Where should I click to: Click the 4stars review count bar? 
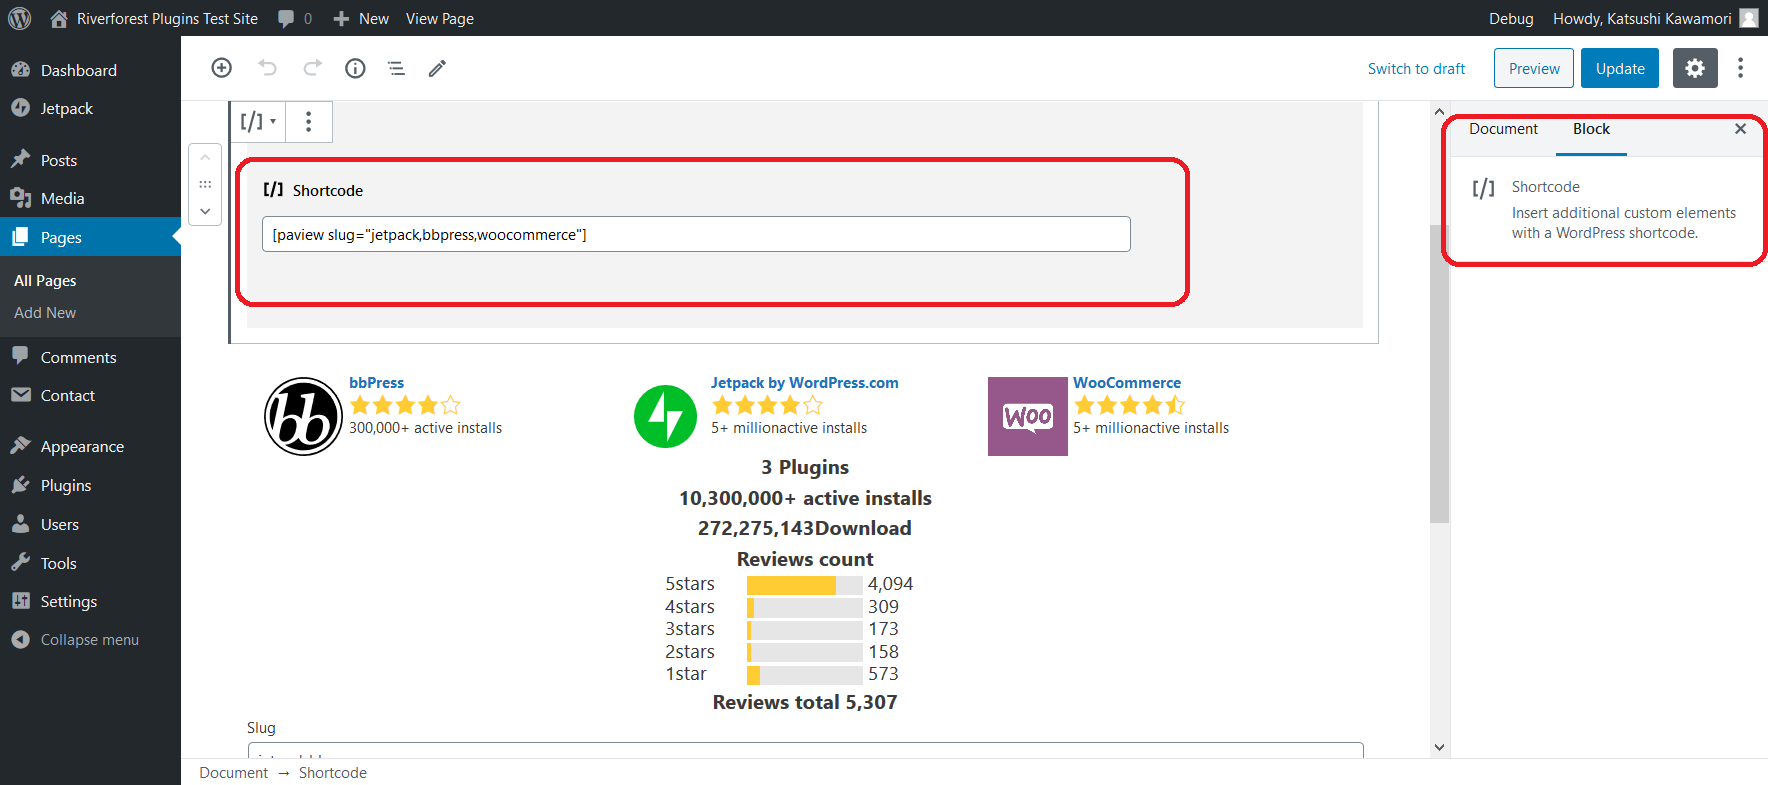(804, 607)
